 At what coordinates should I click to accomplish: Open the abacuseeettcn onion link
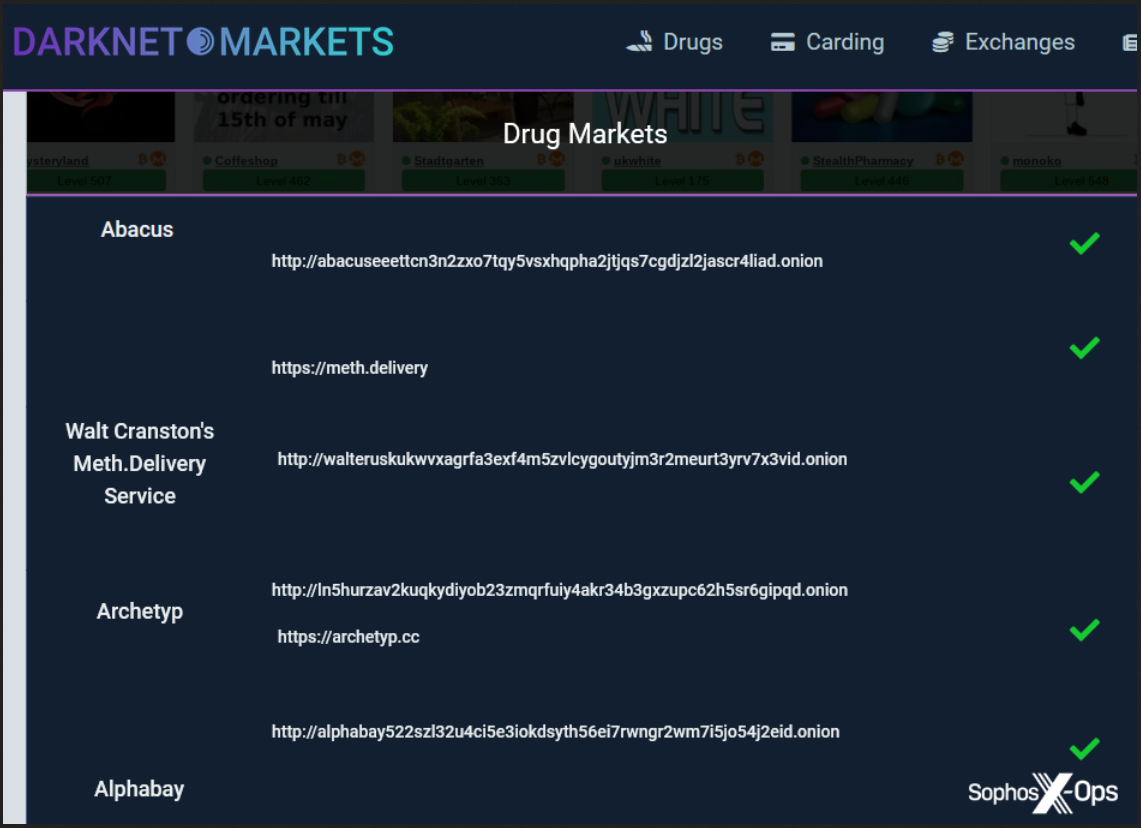(547, 261)
